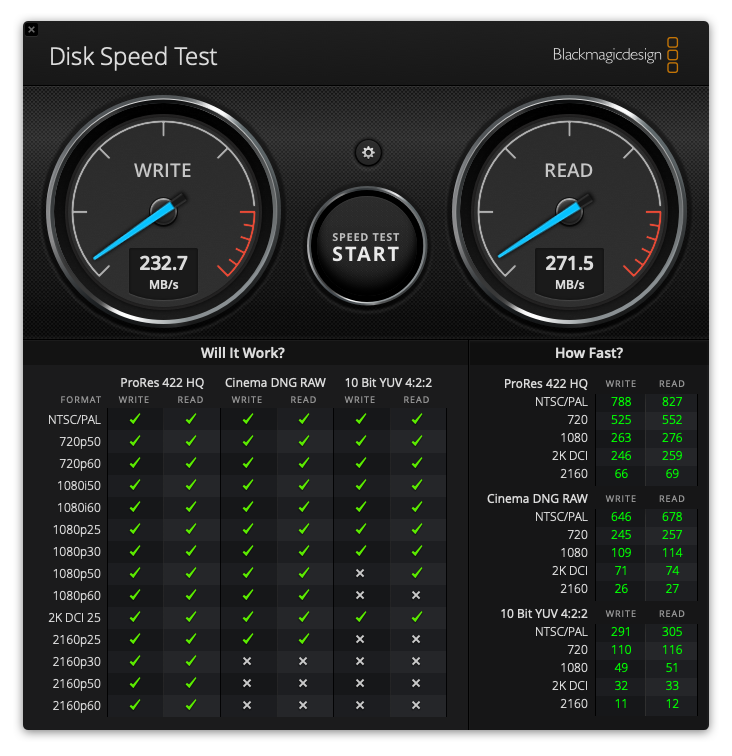Click Cinema DNG RAW heading in How Fast
Screen dimensions: 732x756
pyautogui.click(x=537, y=499)
